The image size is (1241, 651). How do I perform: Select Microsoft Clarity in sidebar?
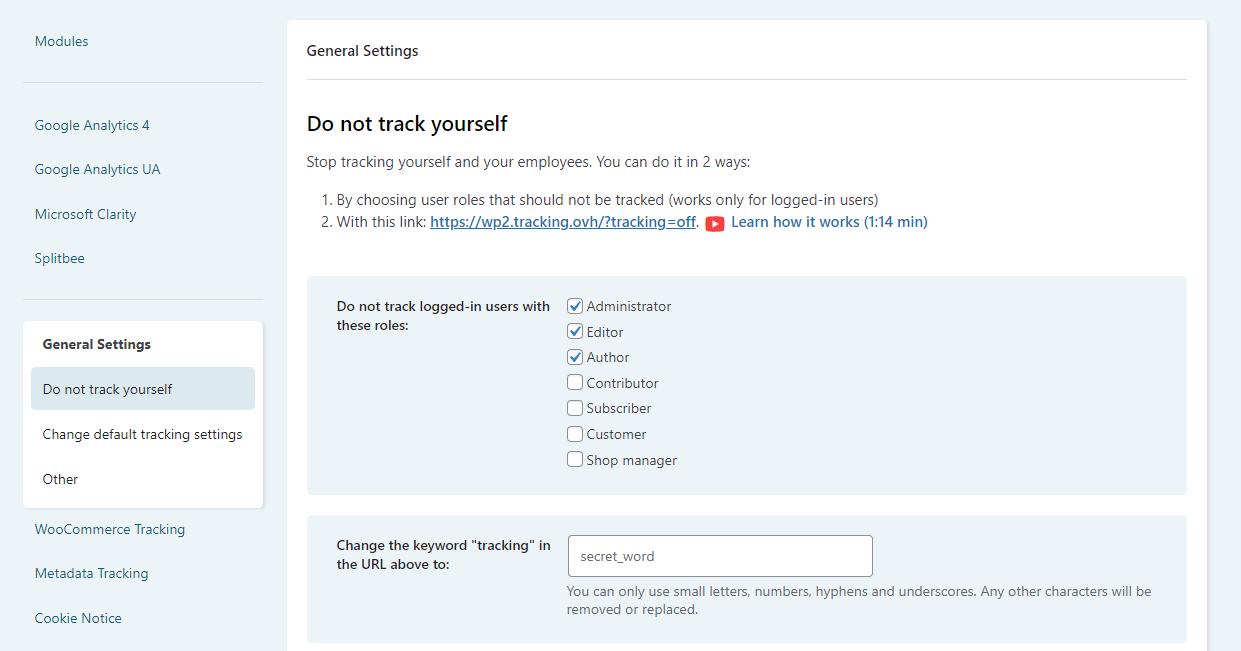(85, 214)
